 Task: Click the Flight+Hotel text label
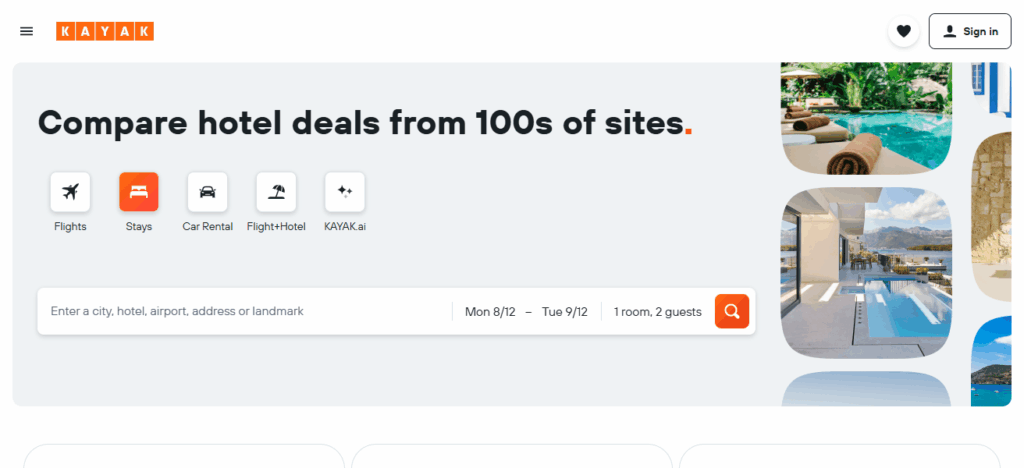276,227
